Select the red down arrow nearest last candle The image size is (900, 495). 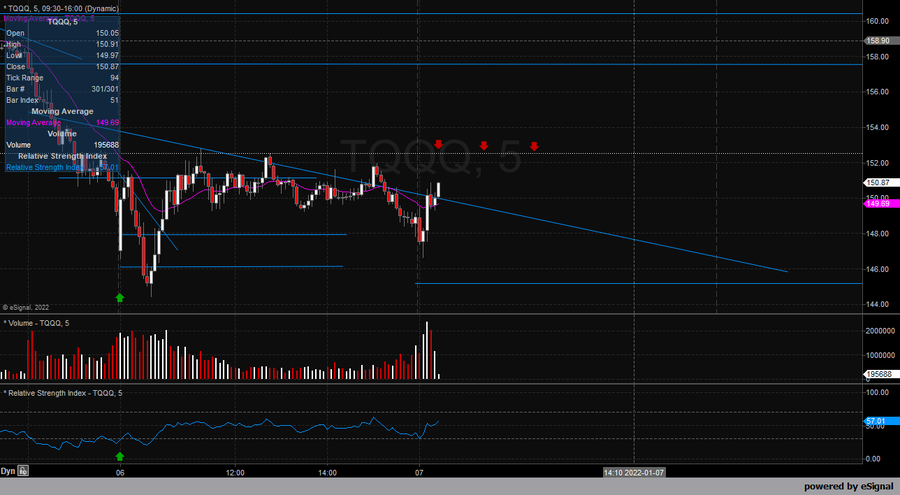[x=439, y=145]
